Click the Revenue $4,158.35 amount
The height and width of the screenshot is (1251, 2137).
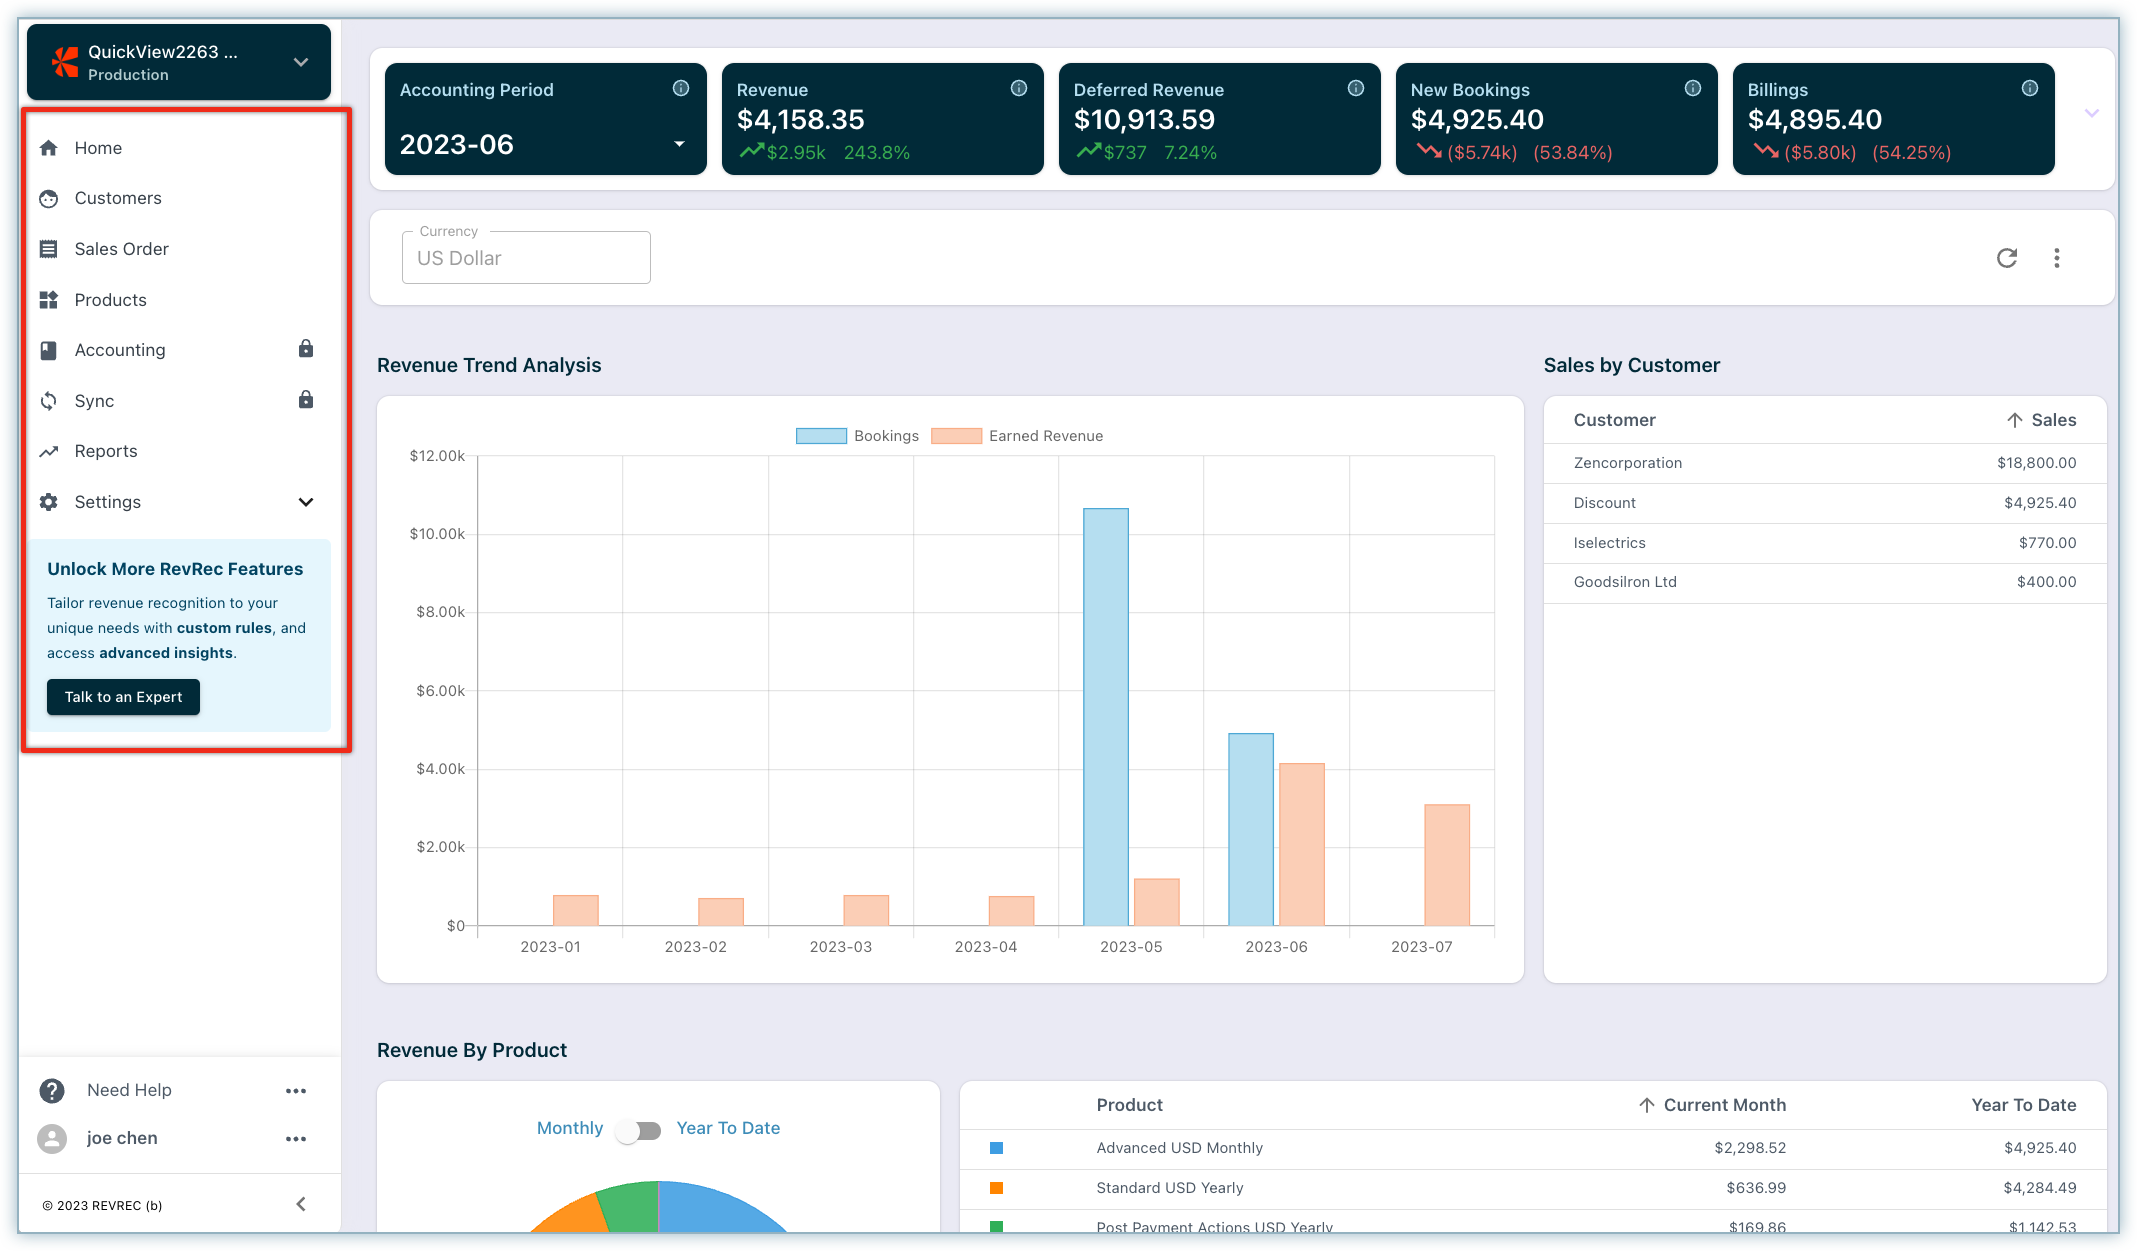[800, 120]
